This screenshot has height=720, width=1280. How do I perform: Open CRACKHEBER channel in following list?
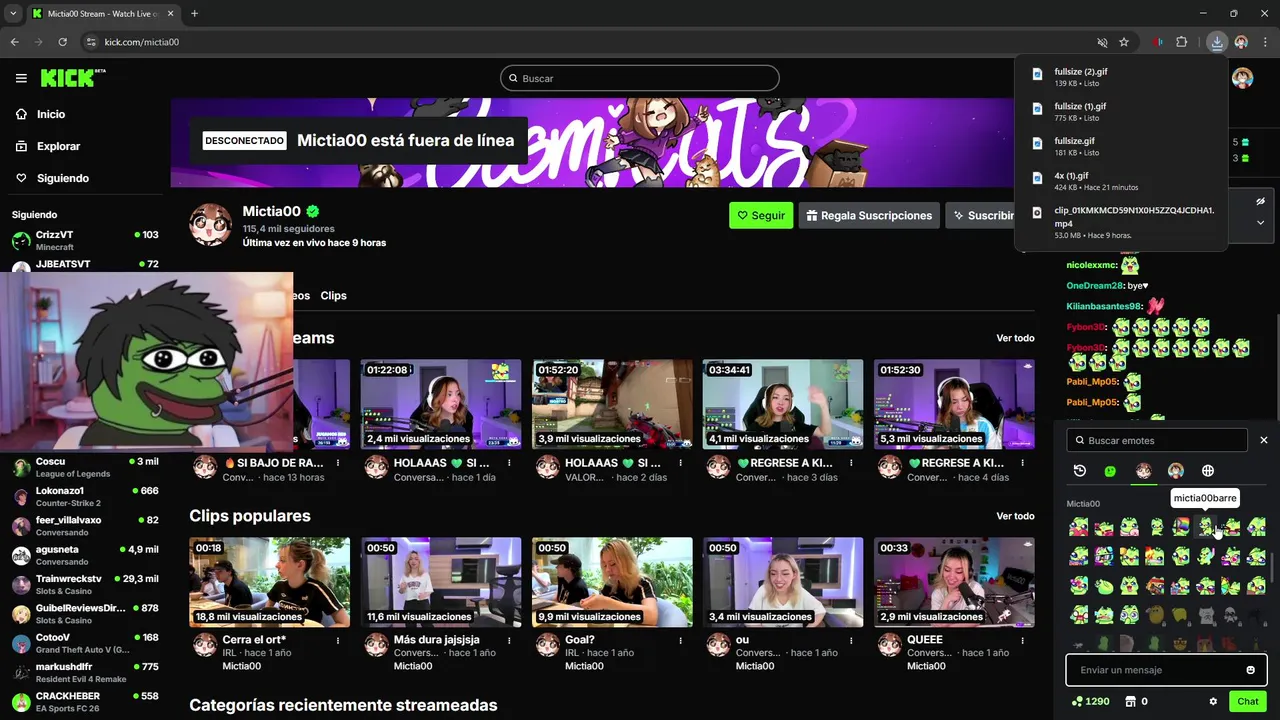[85, 701]
